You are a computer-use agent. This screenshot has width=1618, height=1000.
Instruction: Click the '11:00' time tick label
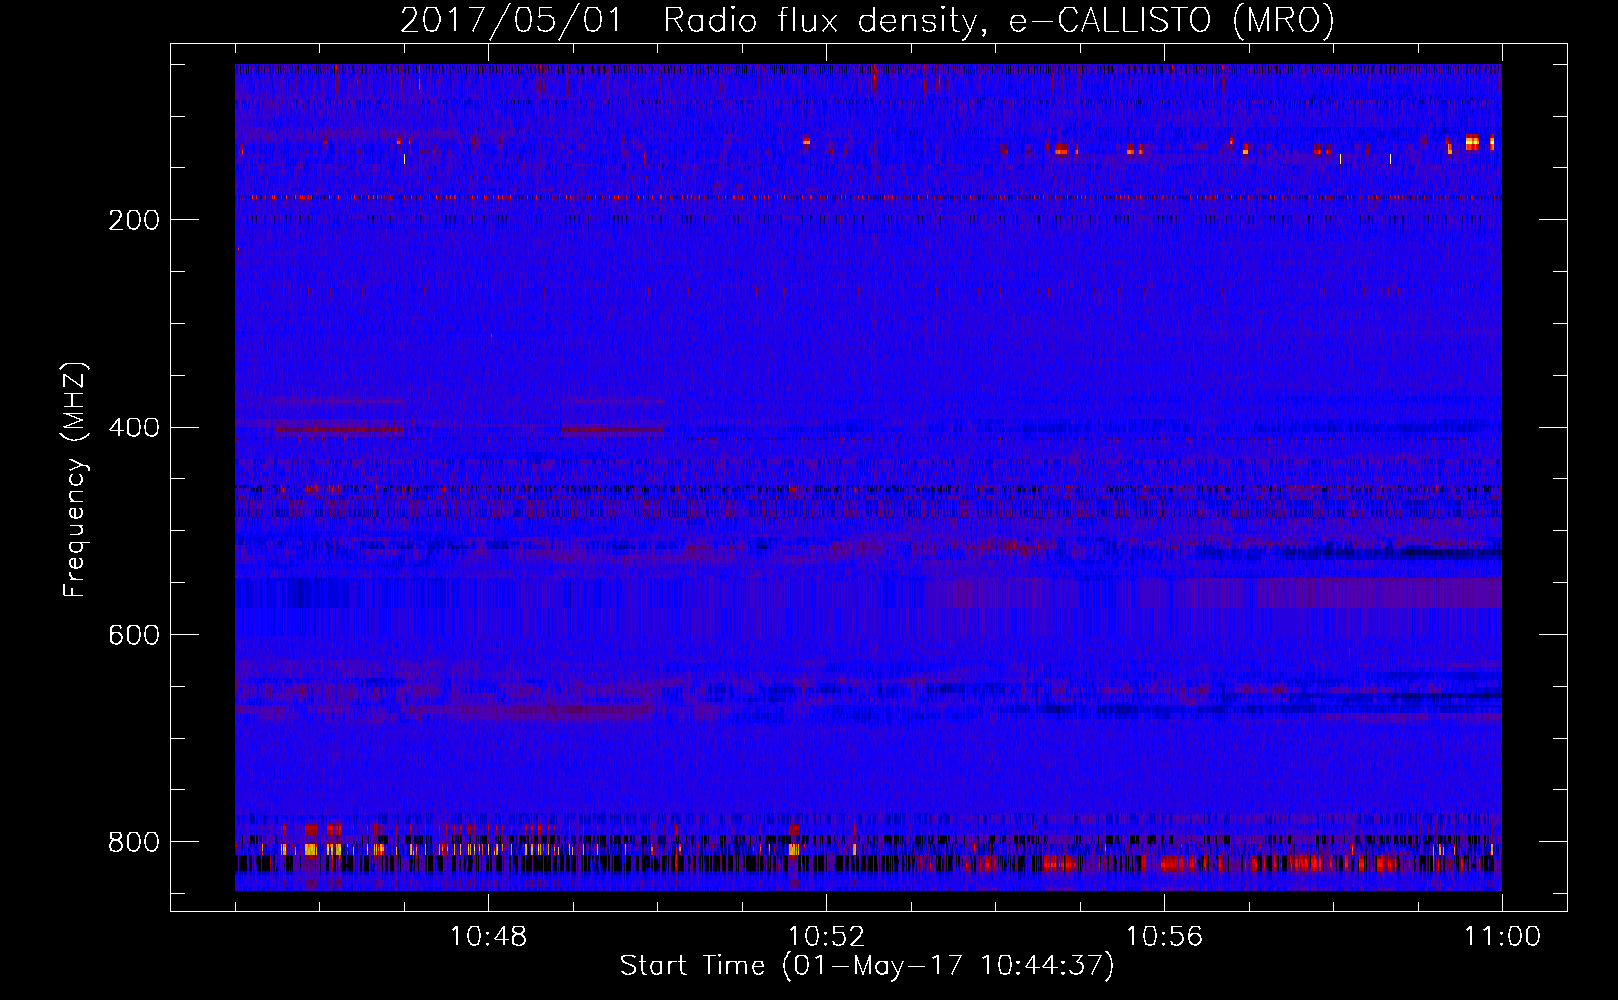click(x=1502, y=937)
